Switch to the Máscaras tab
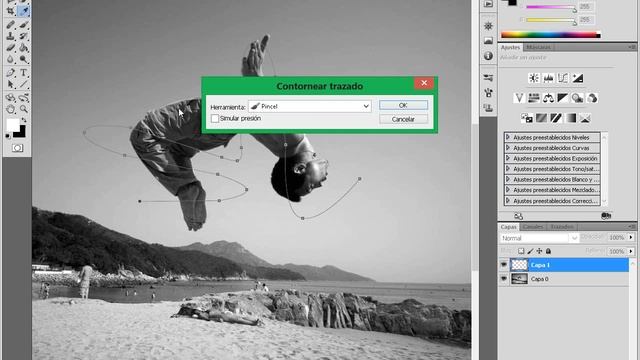640x360 pixels. (538, 47)
